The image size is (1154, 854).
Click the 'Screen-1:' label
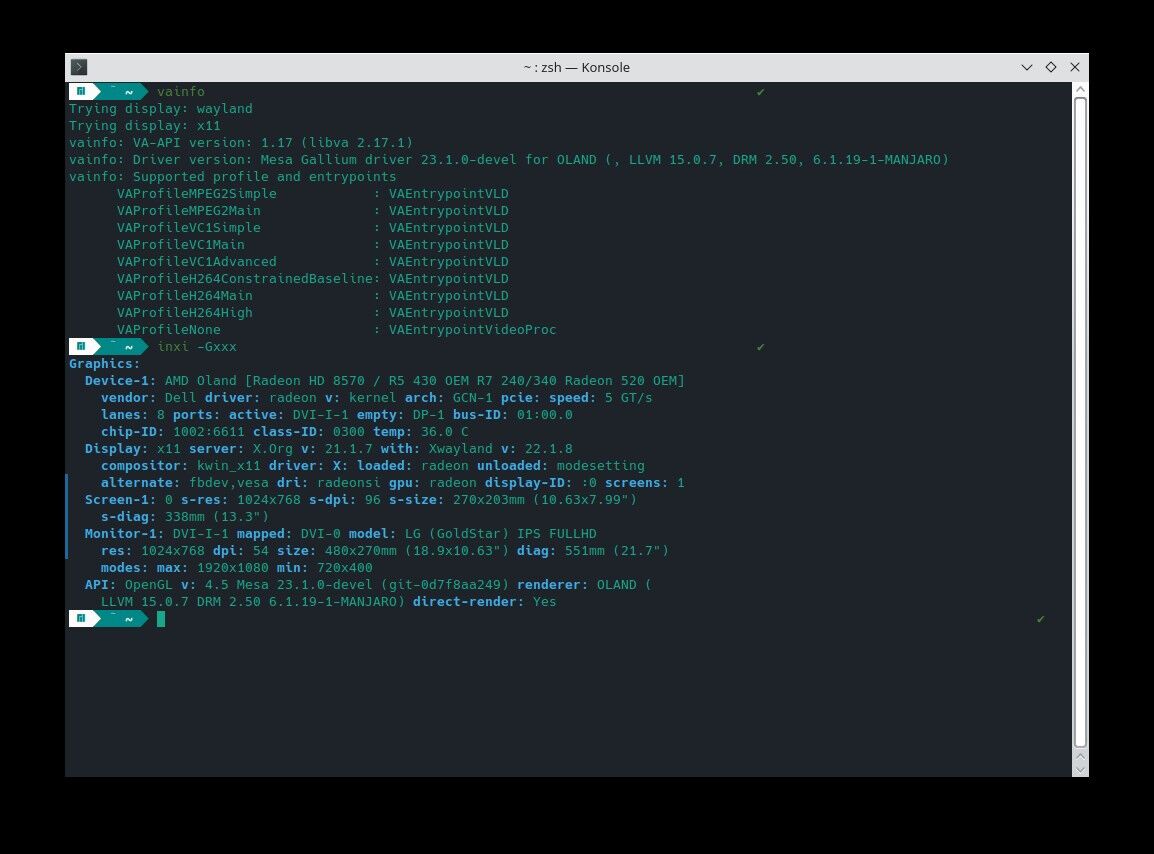coord(121,499)
